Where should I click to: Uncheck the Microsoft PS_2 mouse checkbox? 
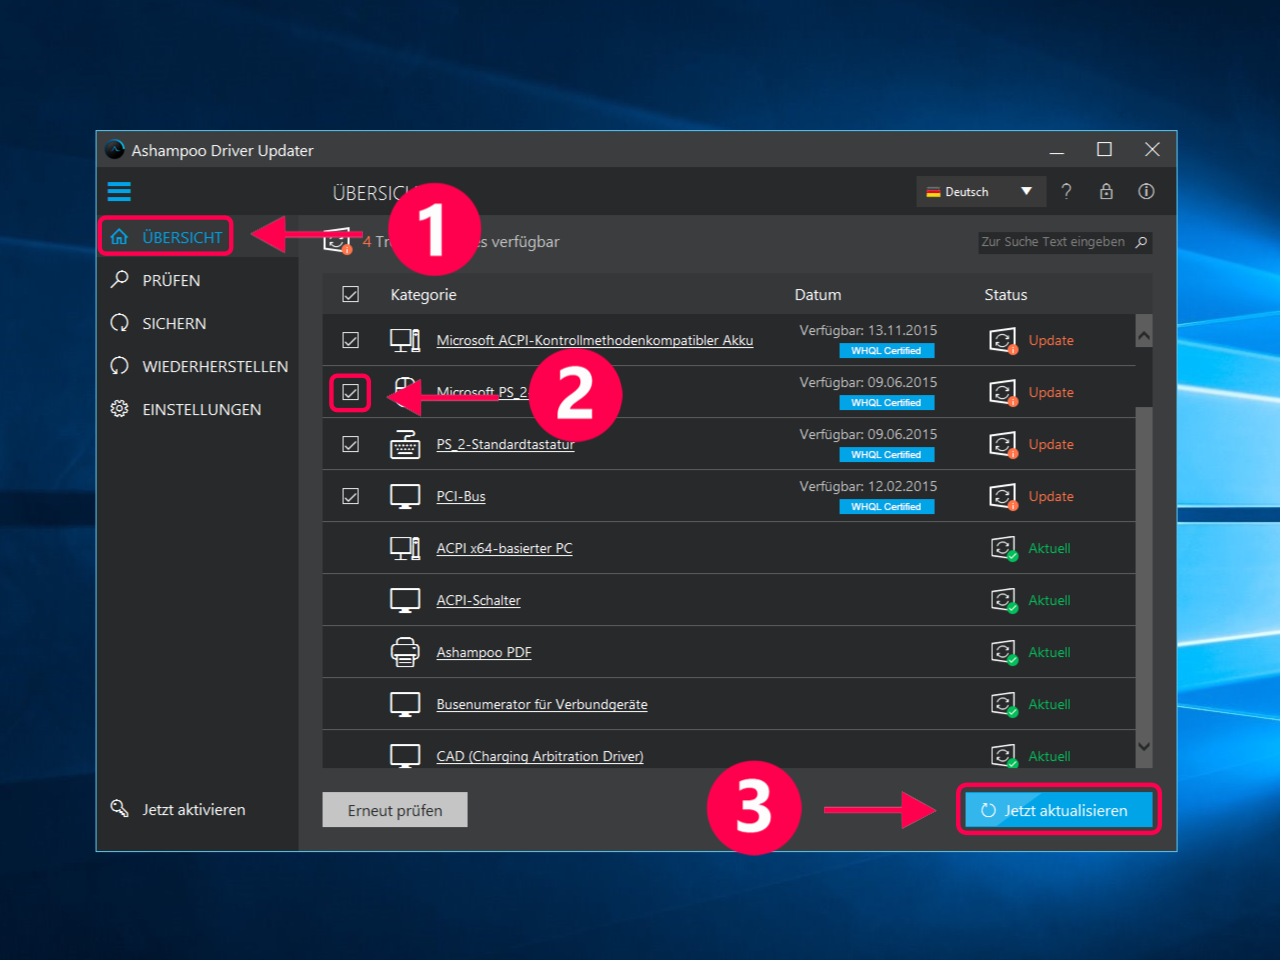click(x=350, y=392)
